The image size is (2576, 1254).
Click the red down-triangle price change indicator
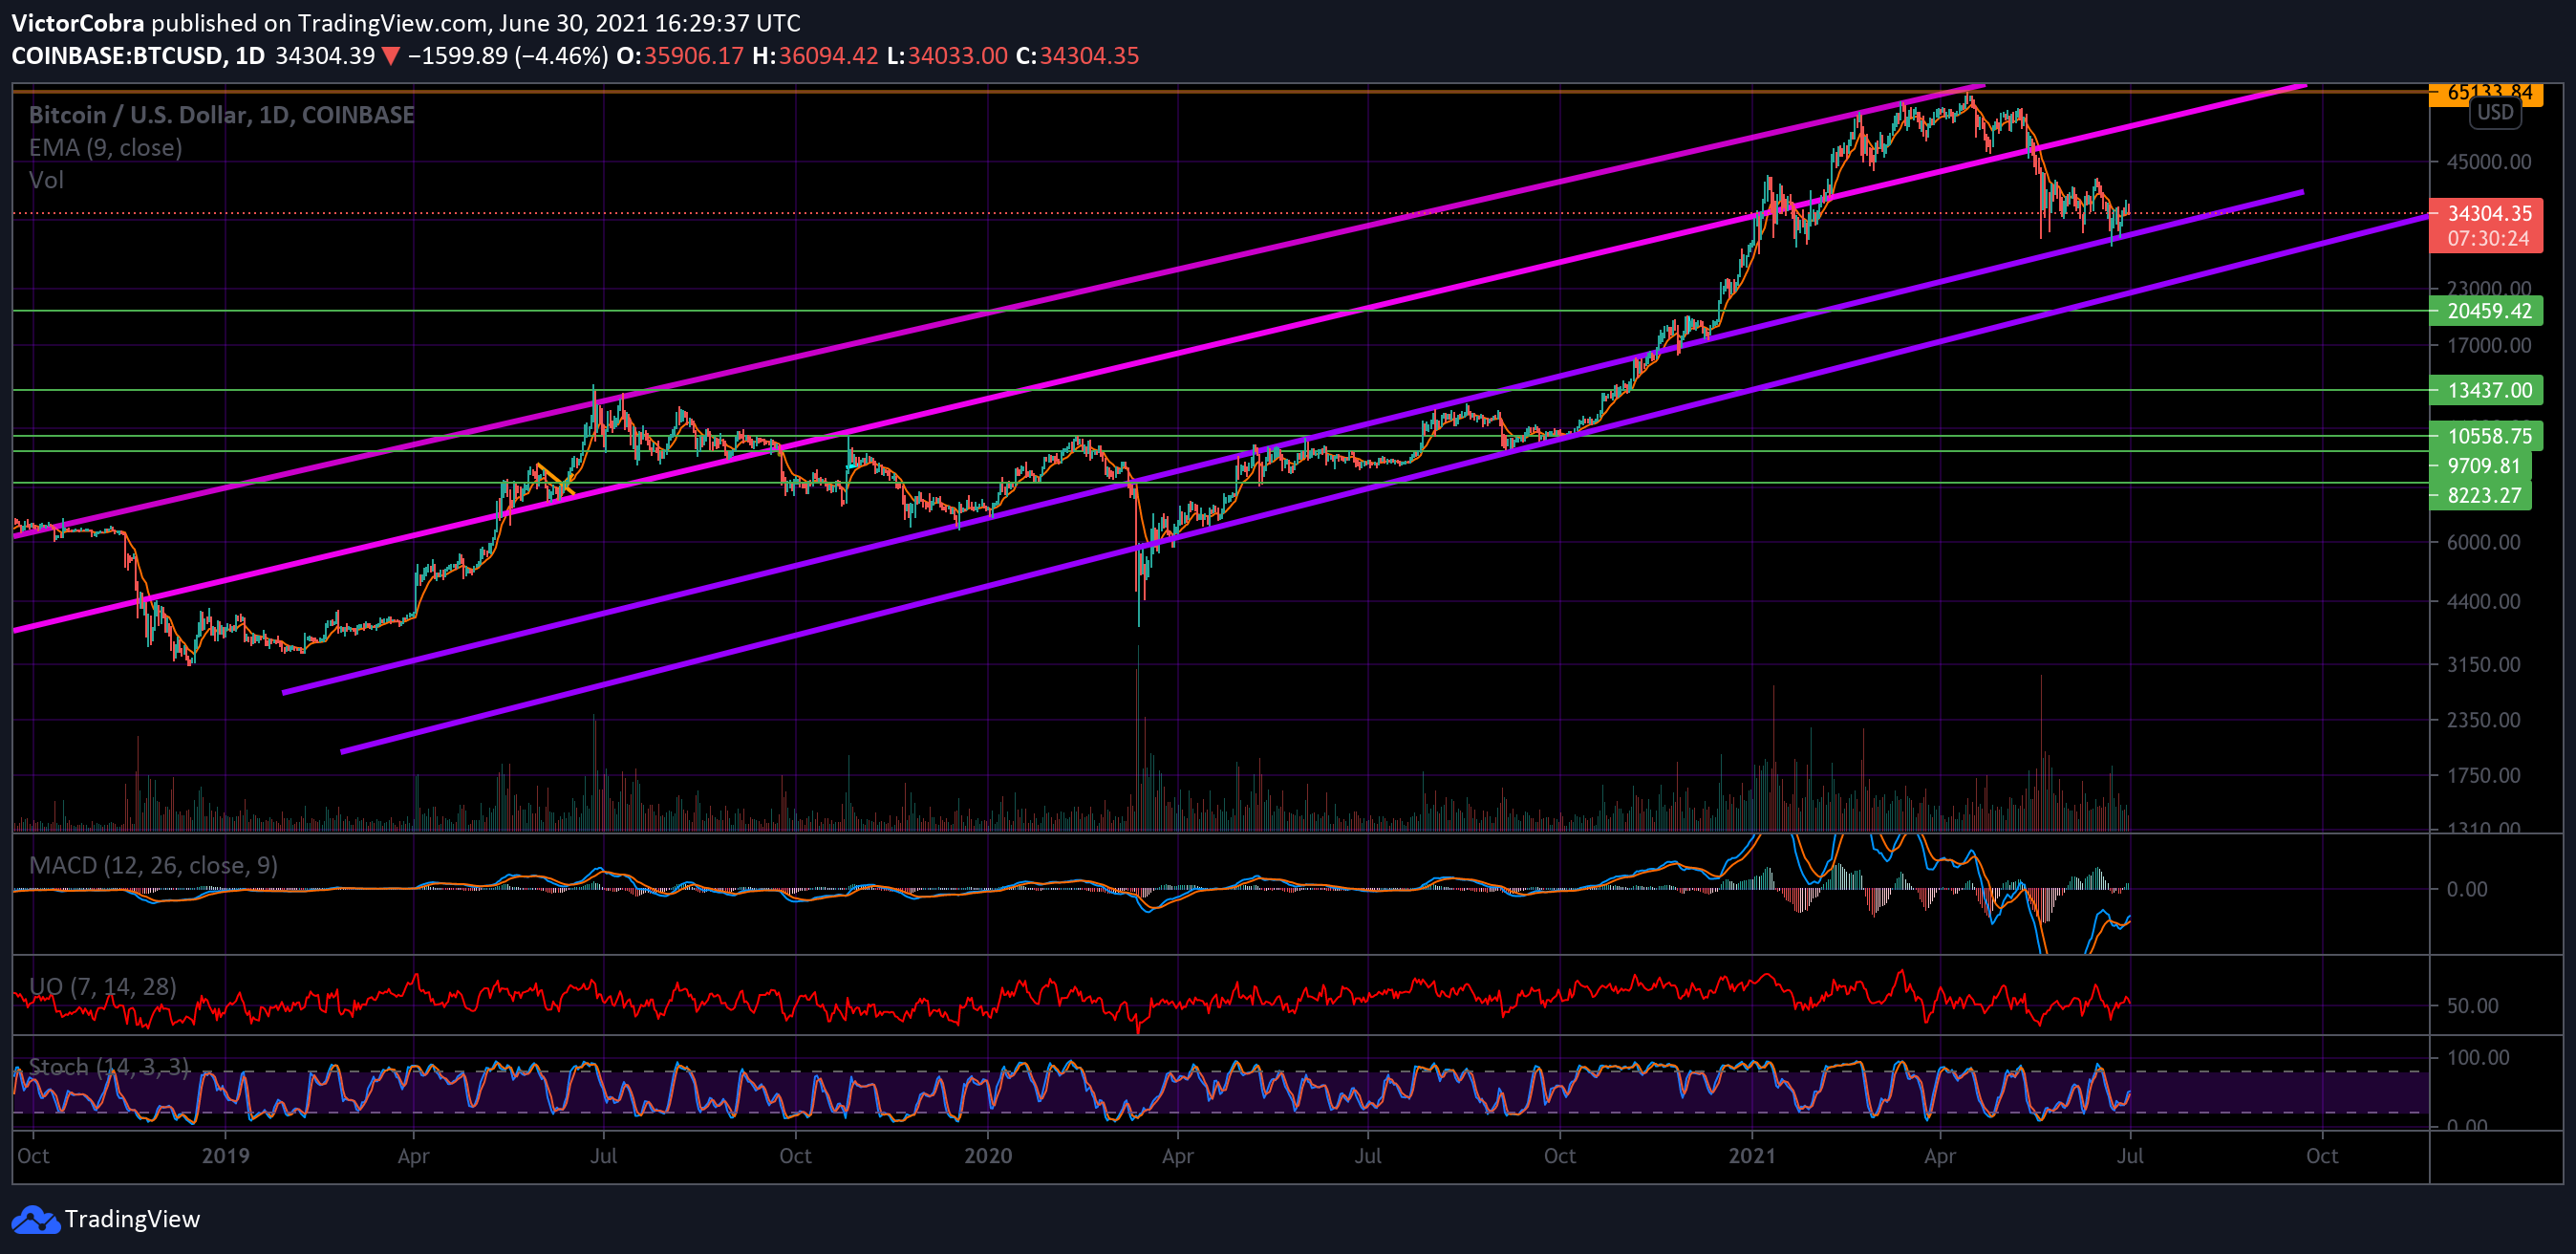click(x=391, y=57)
